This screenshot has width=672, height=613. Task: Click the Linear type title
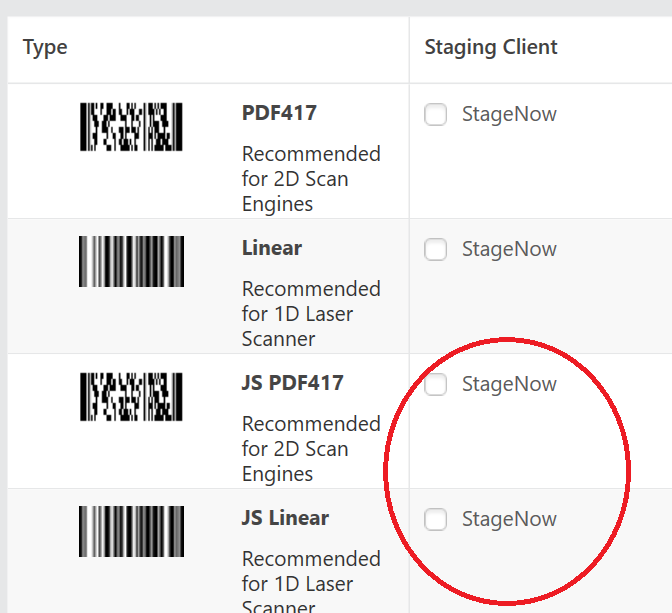click(272, 248)
